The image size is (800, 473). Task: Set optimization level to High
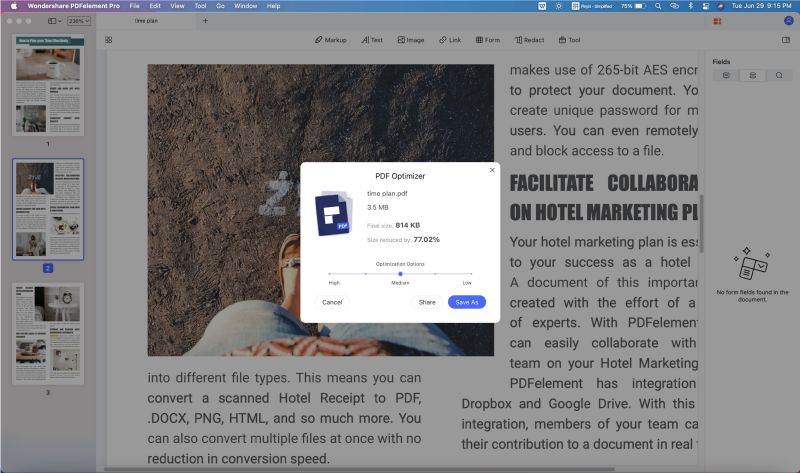point(330,274)
